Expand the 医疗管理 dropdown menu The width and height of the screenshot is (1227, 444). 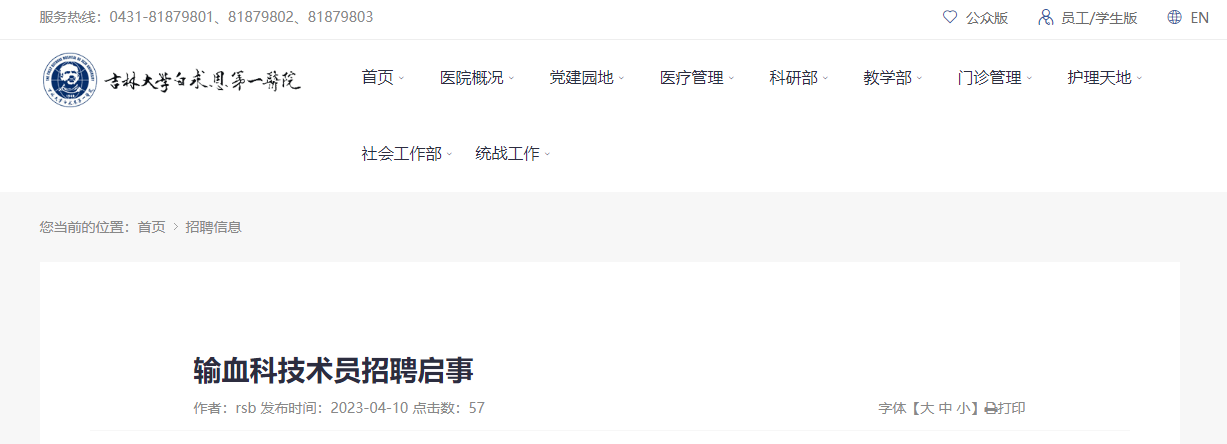click(697, 77)
